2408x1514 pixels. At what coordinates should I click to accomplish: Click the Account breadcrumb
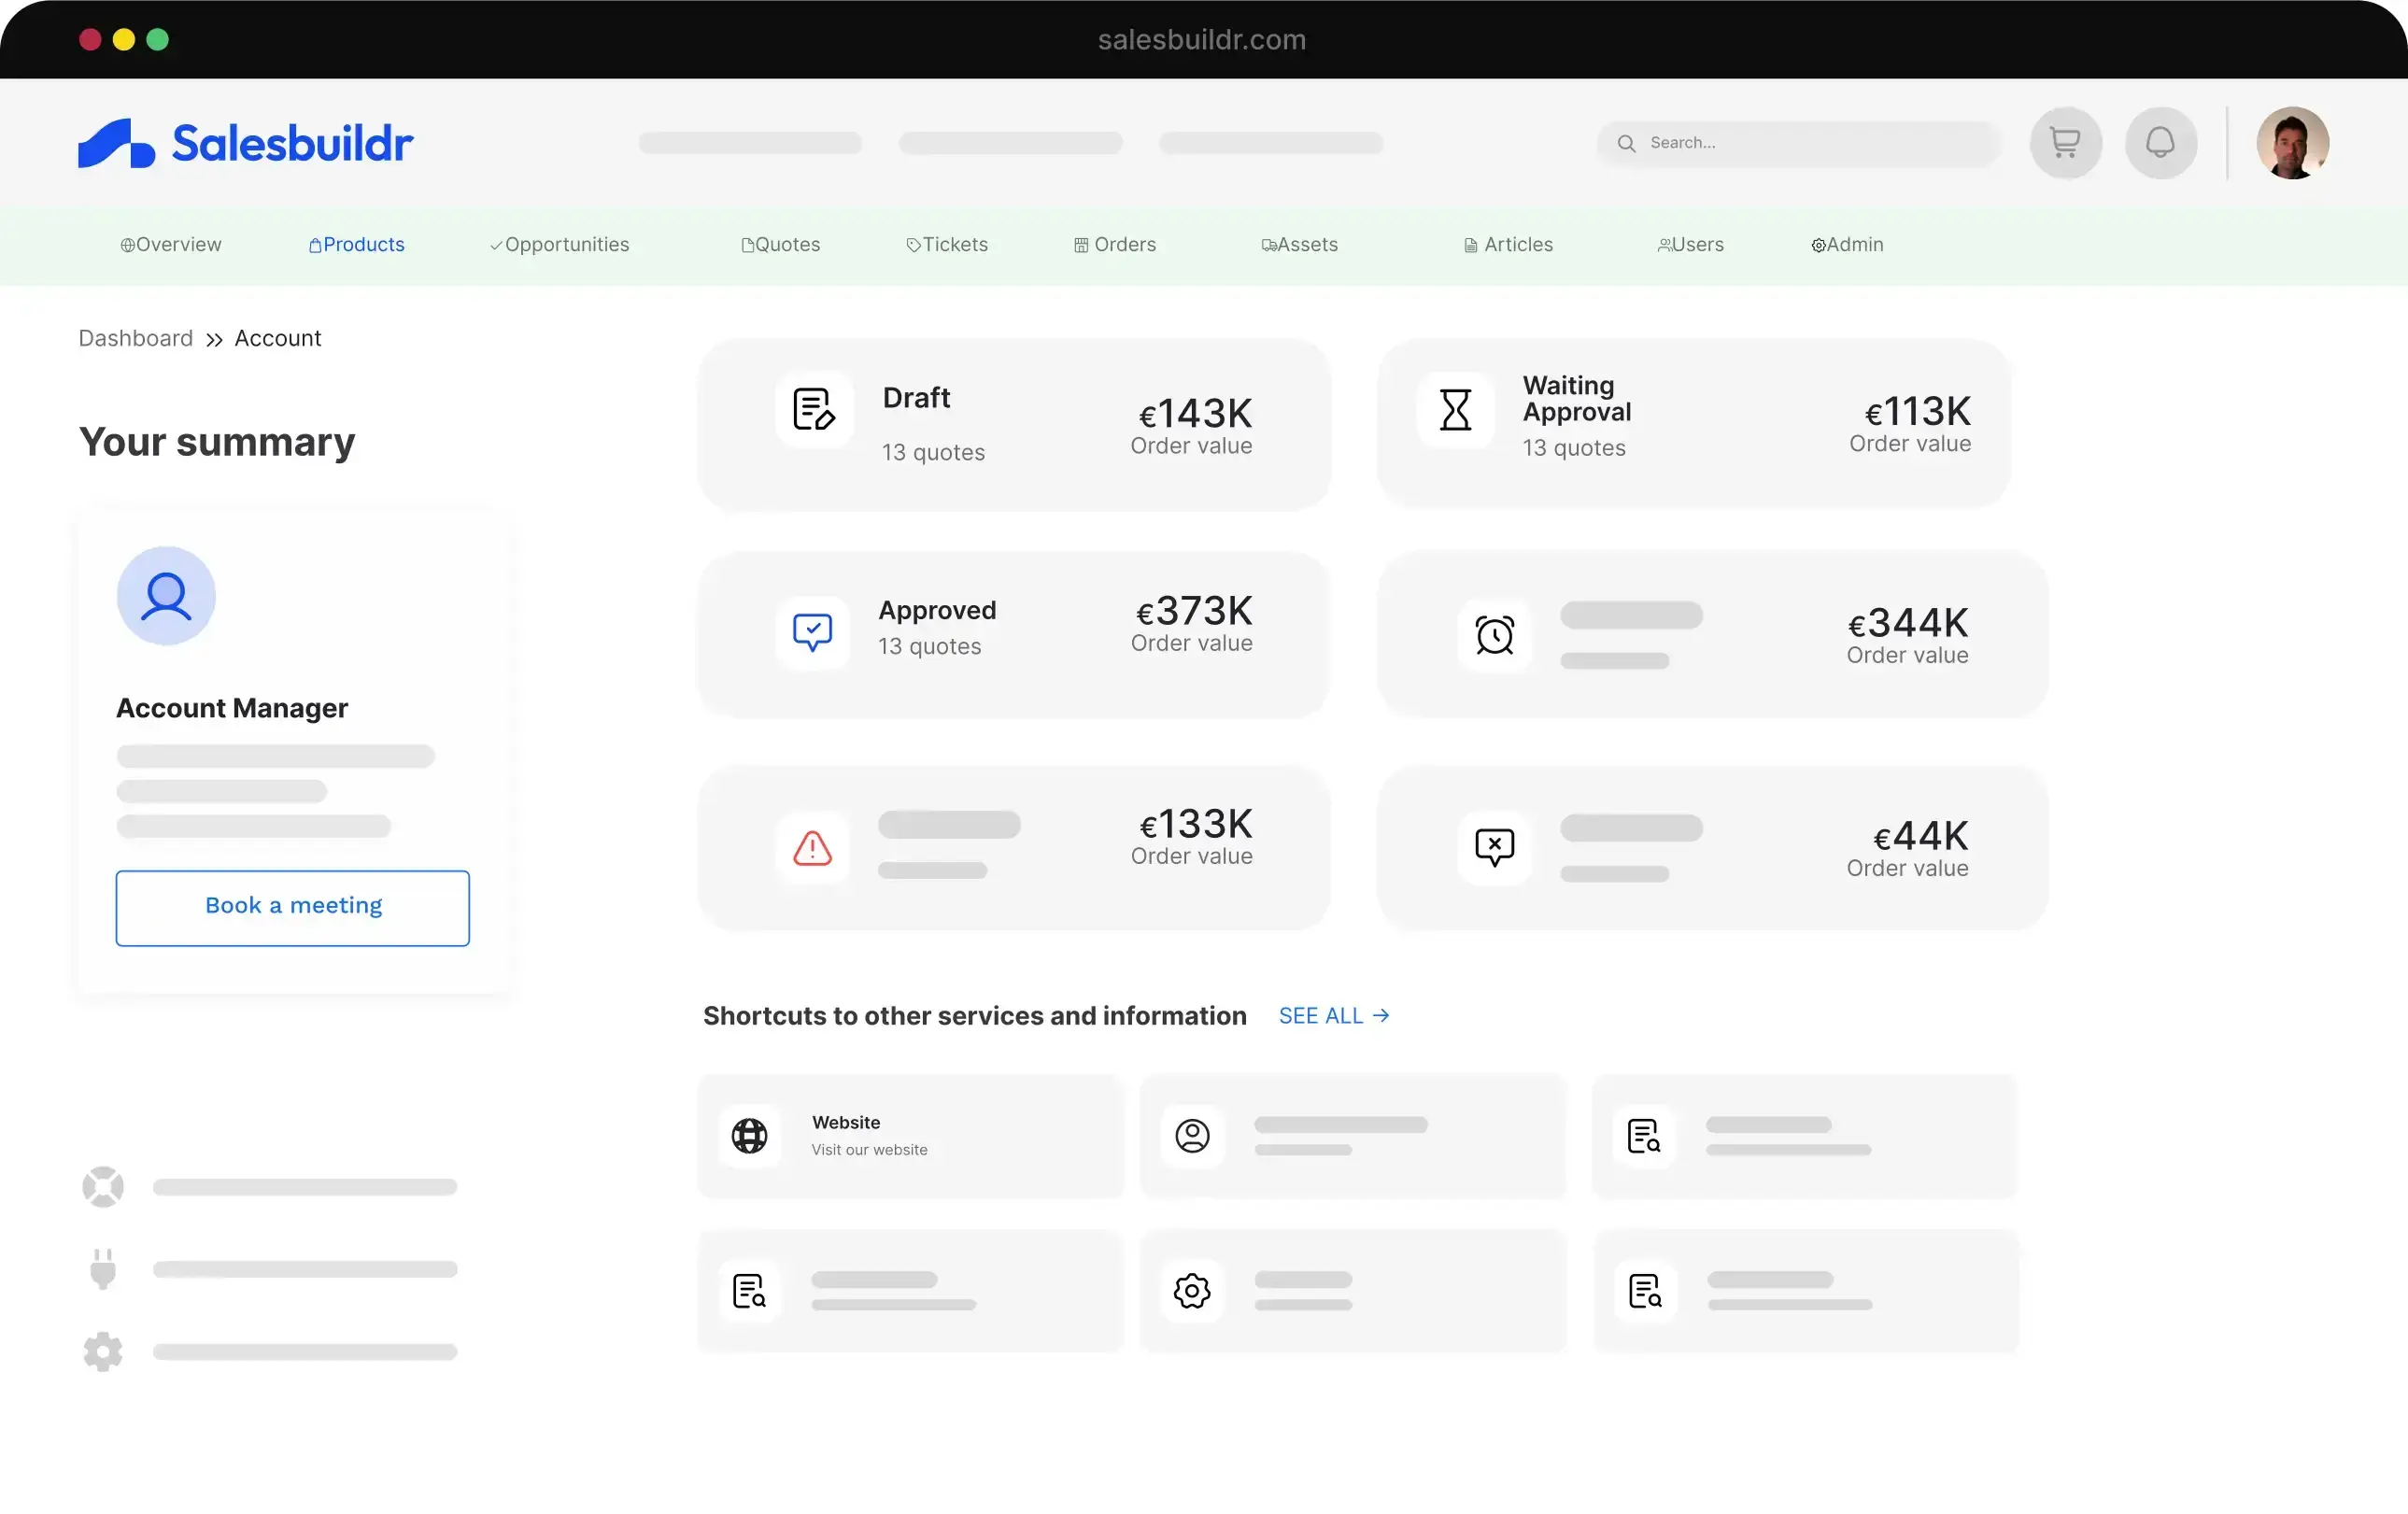(x=278, y=338)
